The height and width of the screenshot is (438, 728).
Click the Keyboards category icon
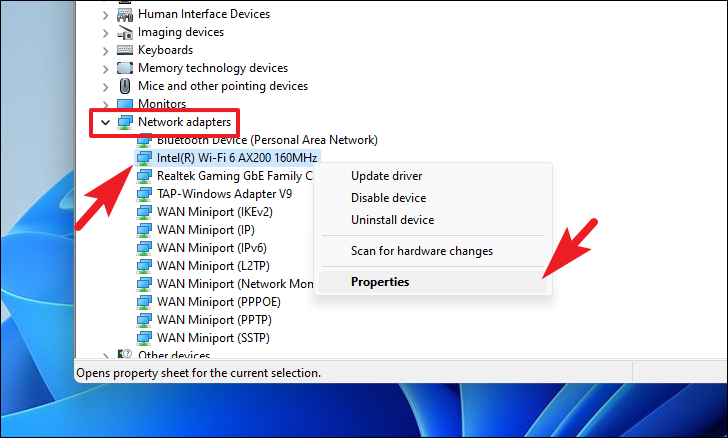[x=125, y=50]
